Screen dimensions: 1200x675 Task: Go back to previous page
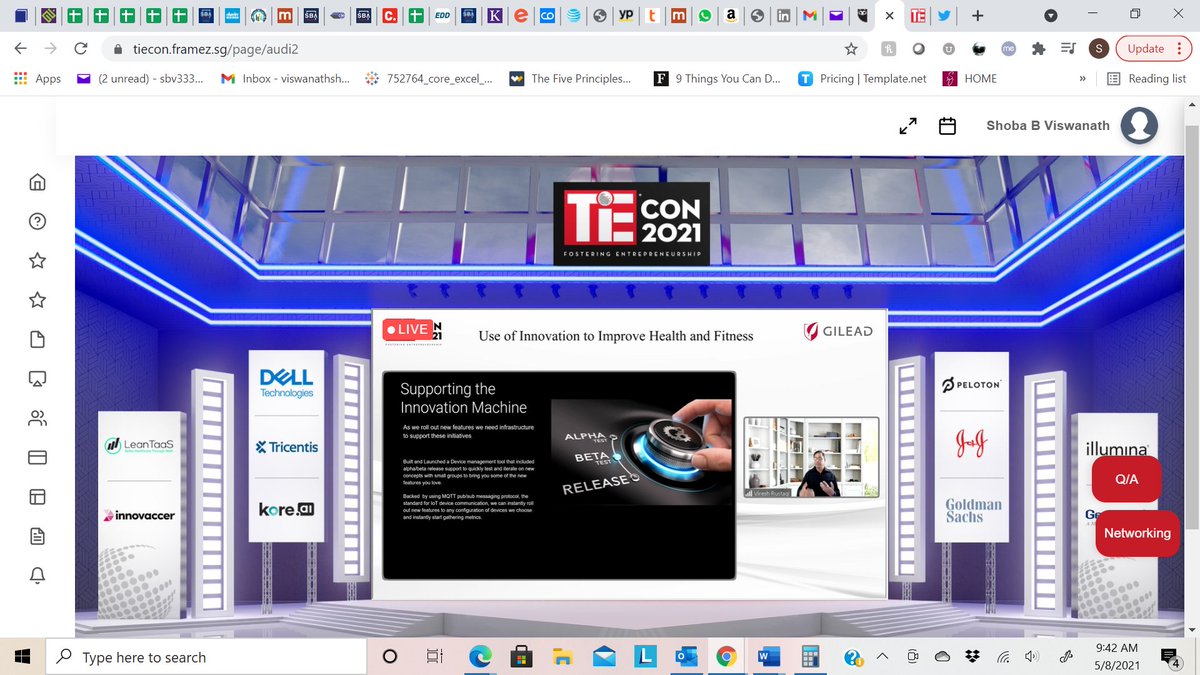point(21,49)
